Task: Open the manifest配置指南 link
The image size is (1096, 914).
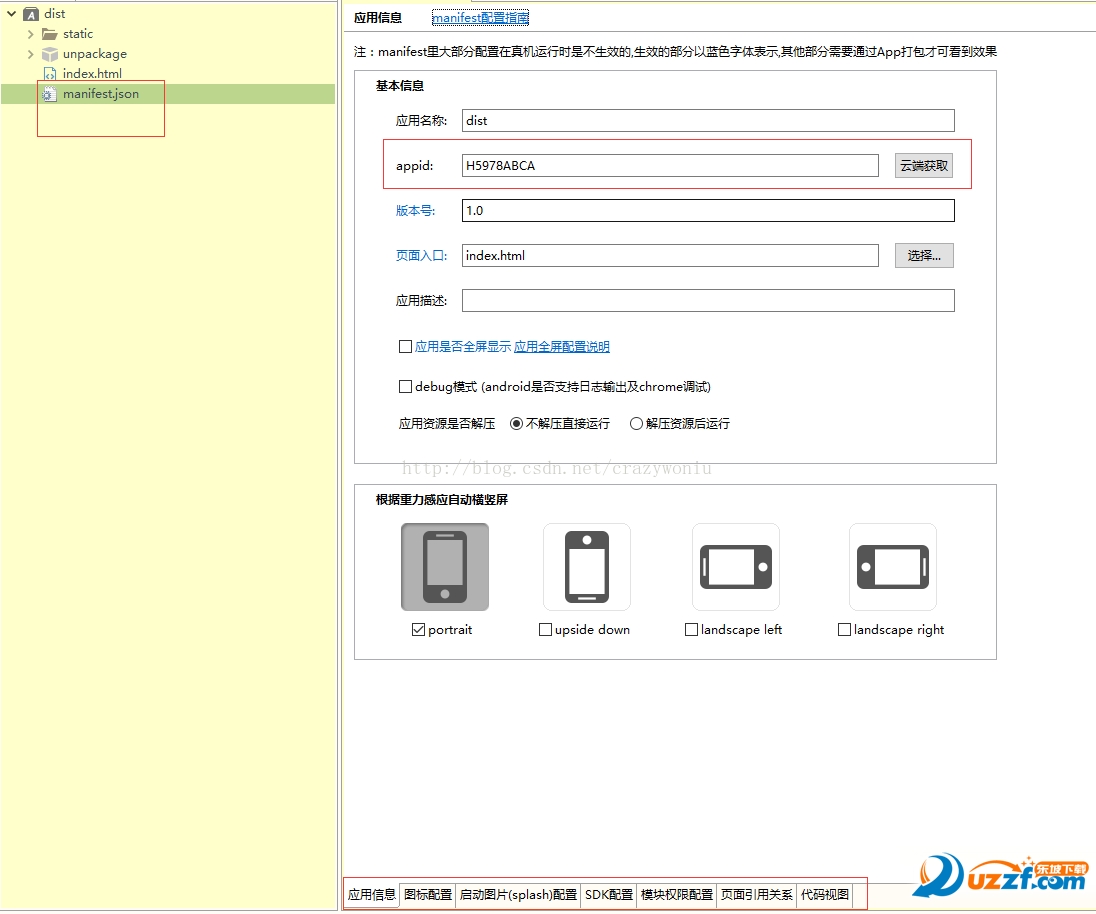Action: (x=480, y=18)
